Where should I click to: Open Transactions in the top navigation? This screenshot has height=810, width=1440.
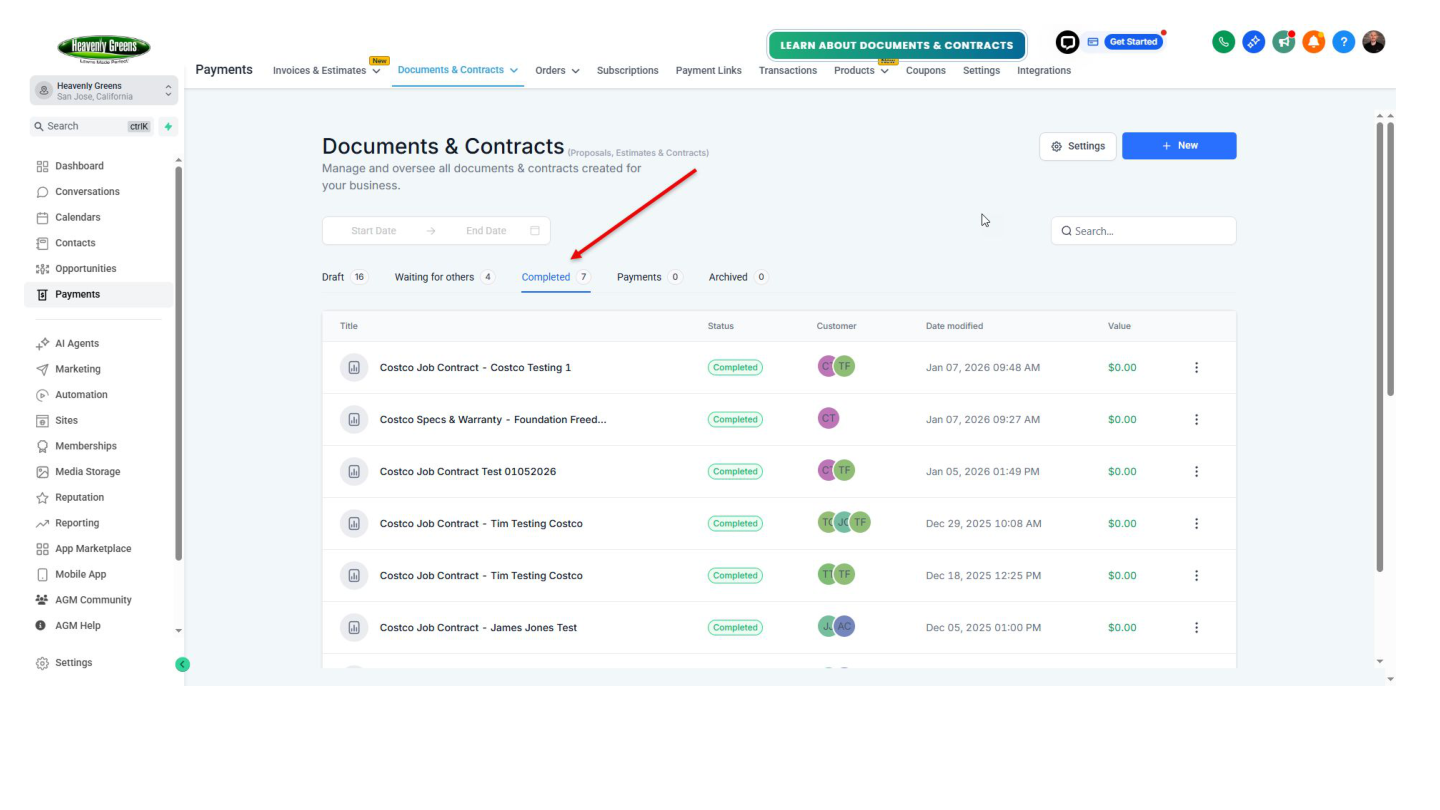pyautogui.click(x=788, y=71)
